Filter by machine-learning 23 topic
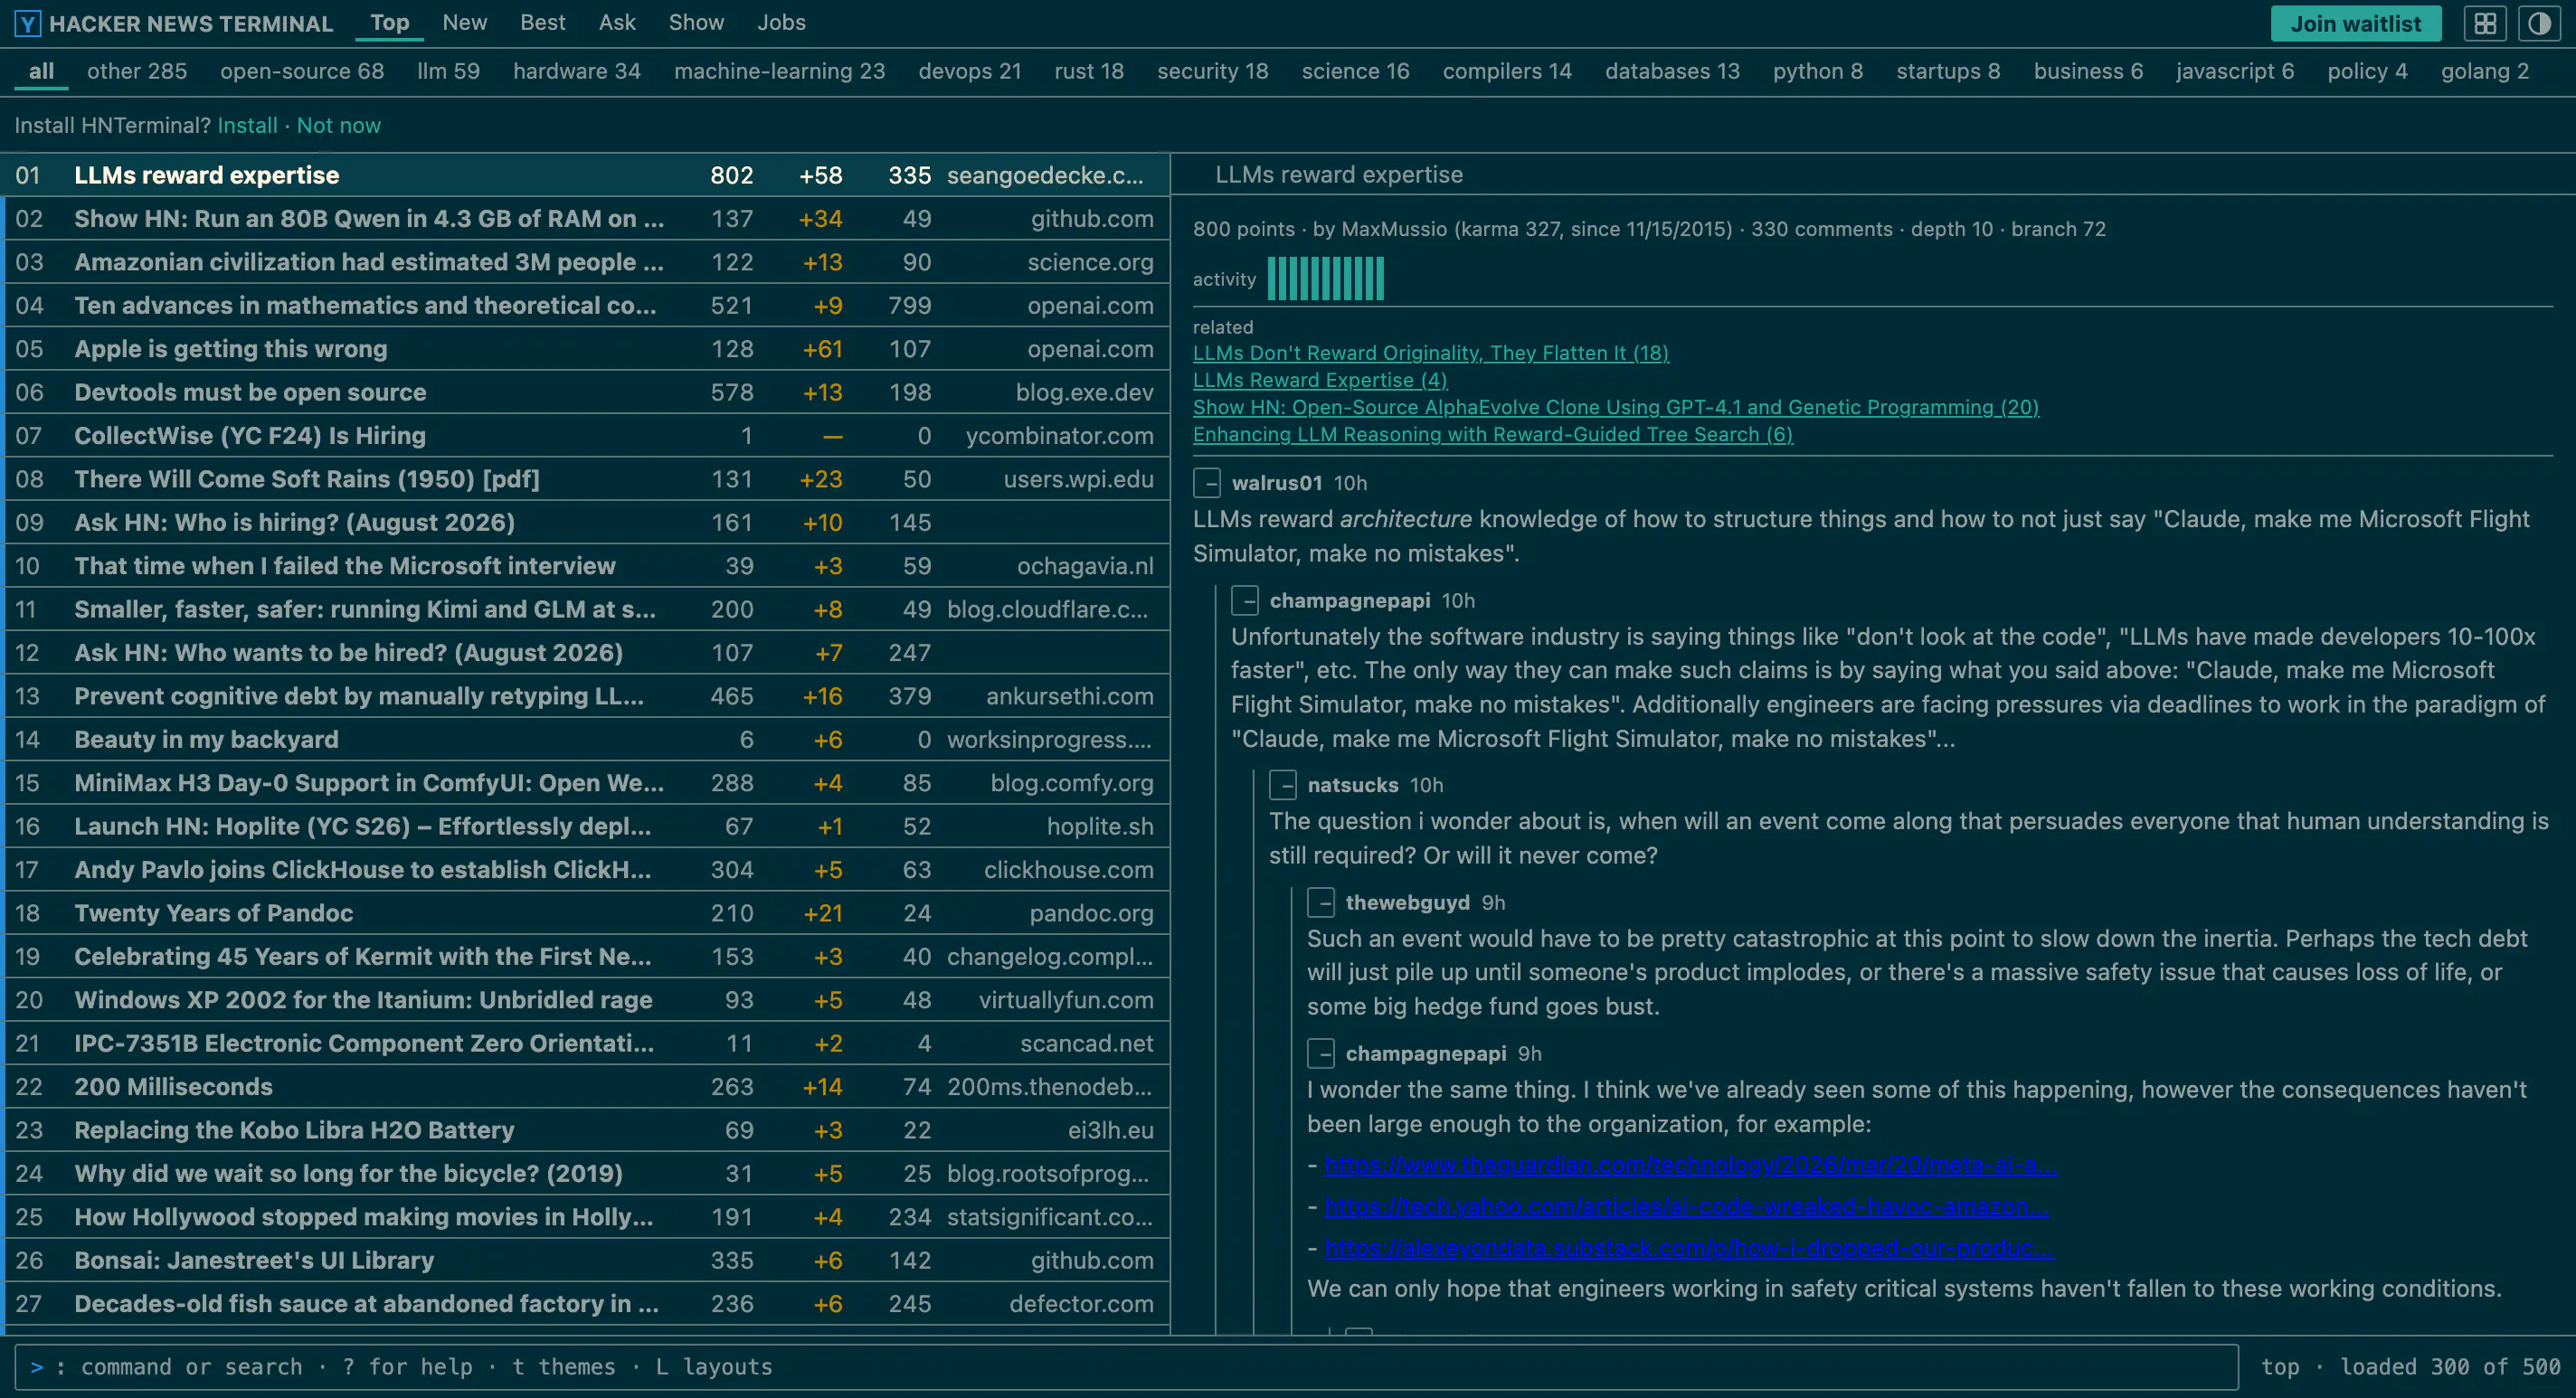 [780, 72]
